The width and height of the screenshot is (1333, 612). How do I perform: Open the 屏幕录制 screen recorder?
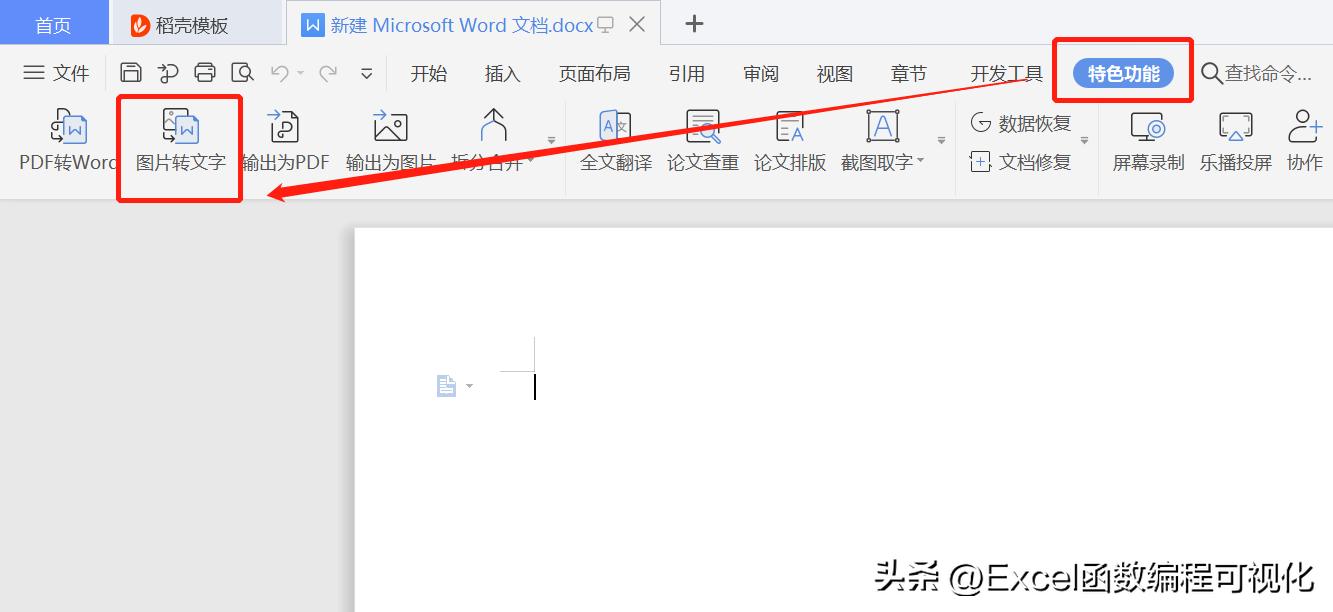(x=1146, y=140)
